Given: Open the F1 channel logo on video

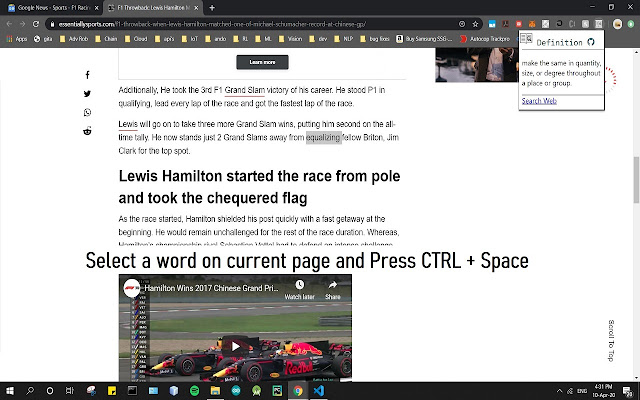Looking at the screenshot, I should coord(132,288).
